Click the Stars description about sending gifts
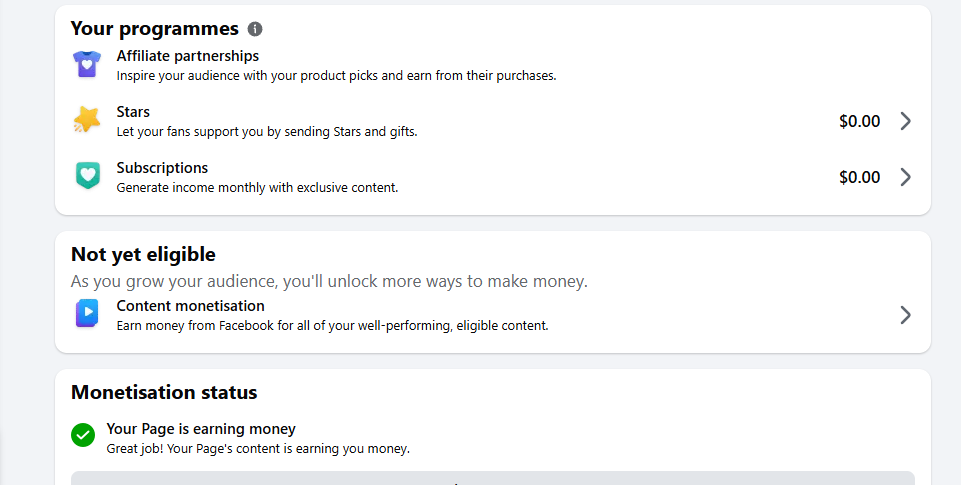The image size is (961, 485). [x=267, y=132]
